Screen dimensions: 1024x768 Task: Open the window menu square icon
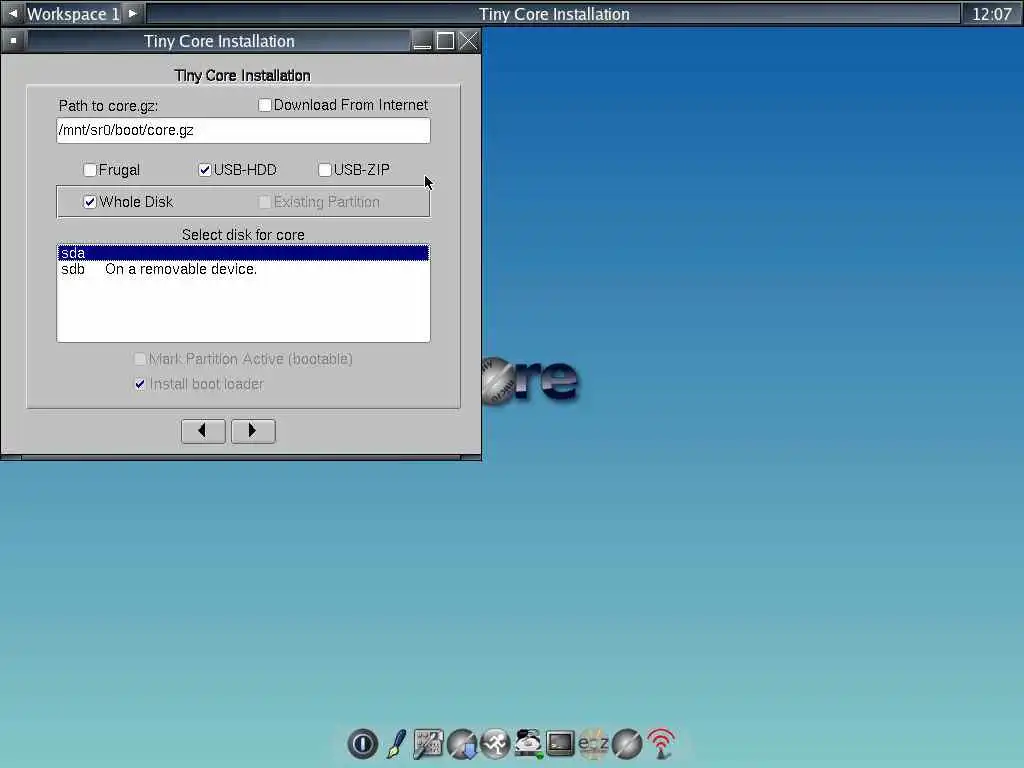tap(13, 40)
